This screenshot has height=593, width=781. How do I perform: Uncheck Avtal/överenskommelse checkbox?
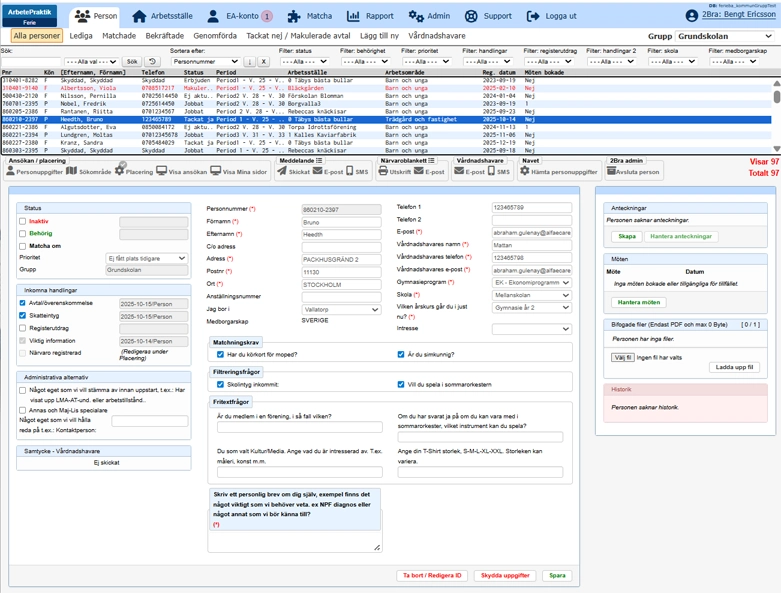coord(22,303)
